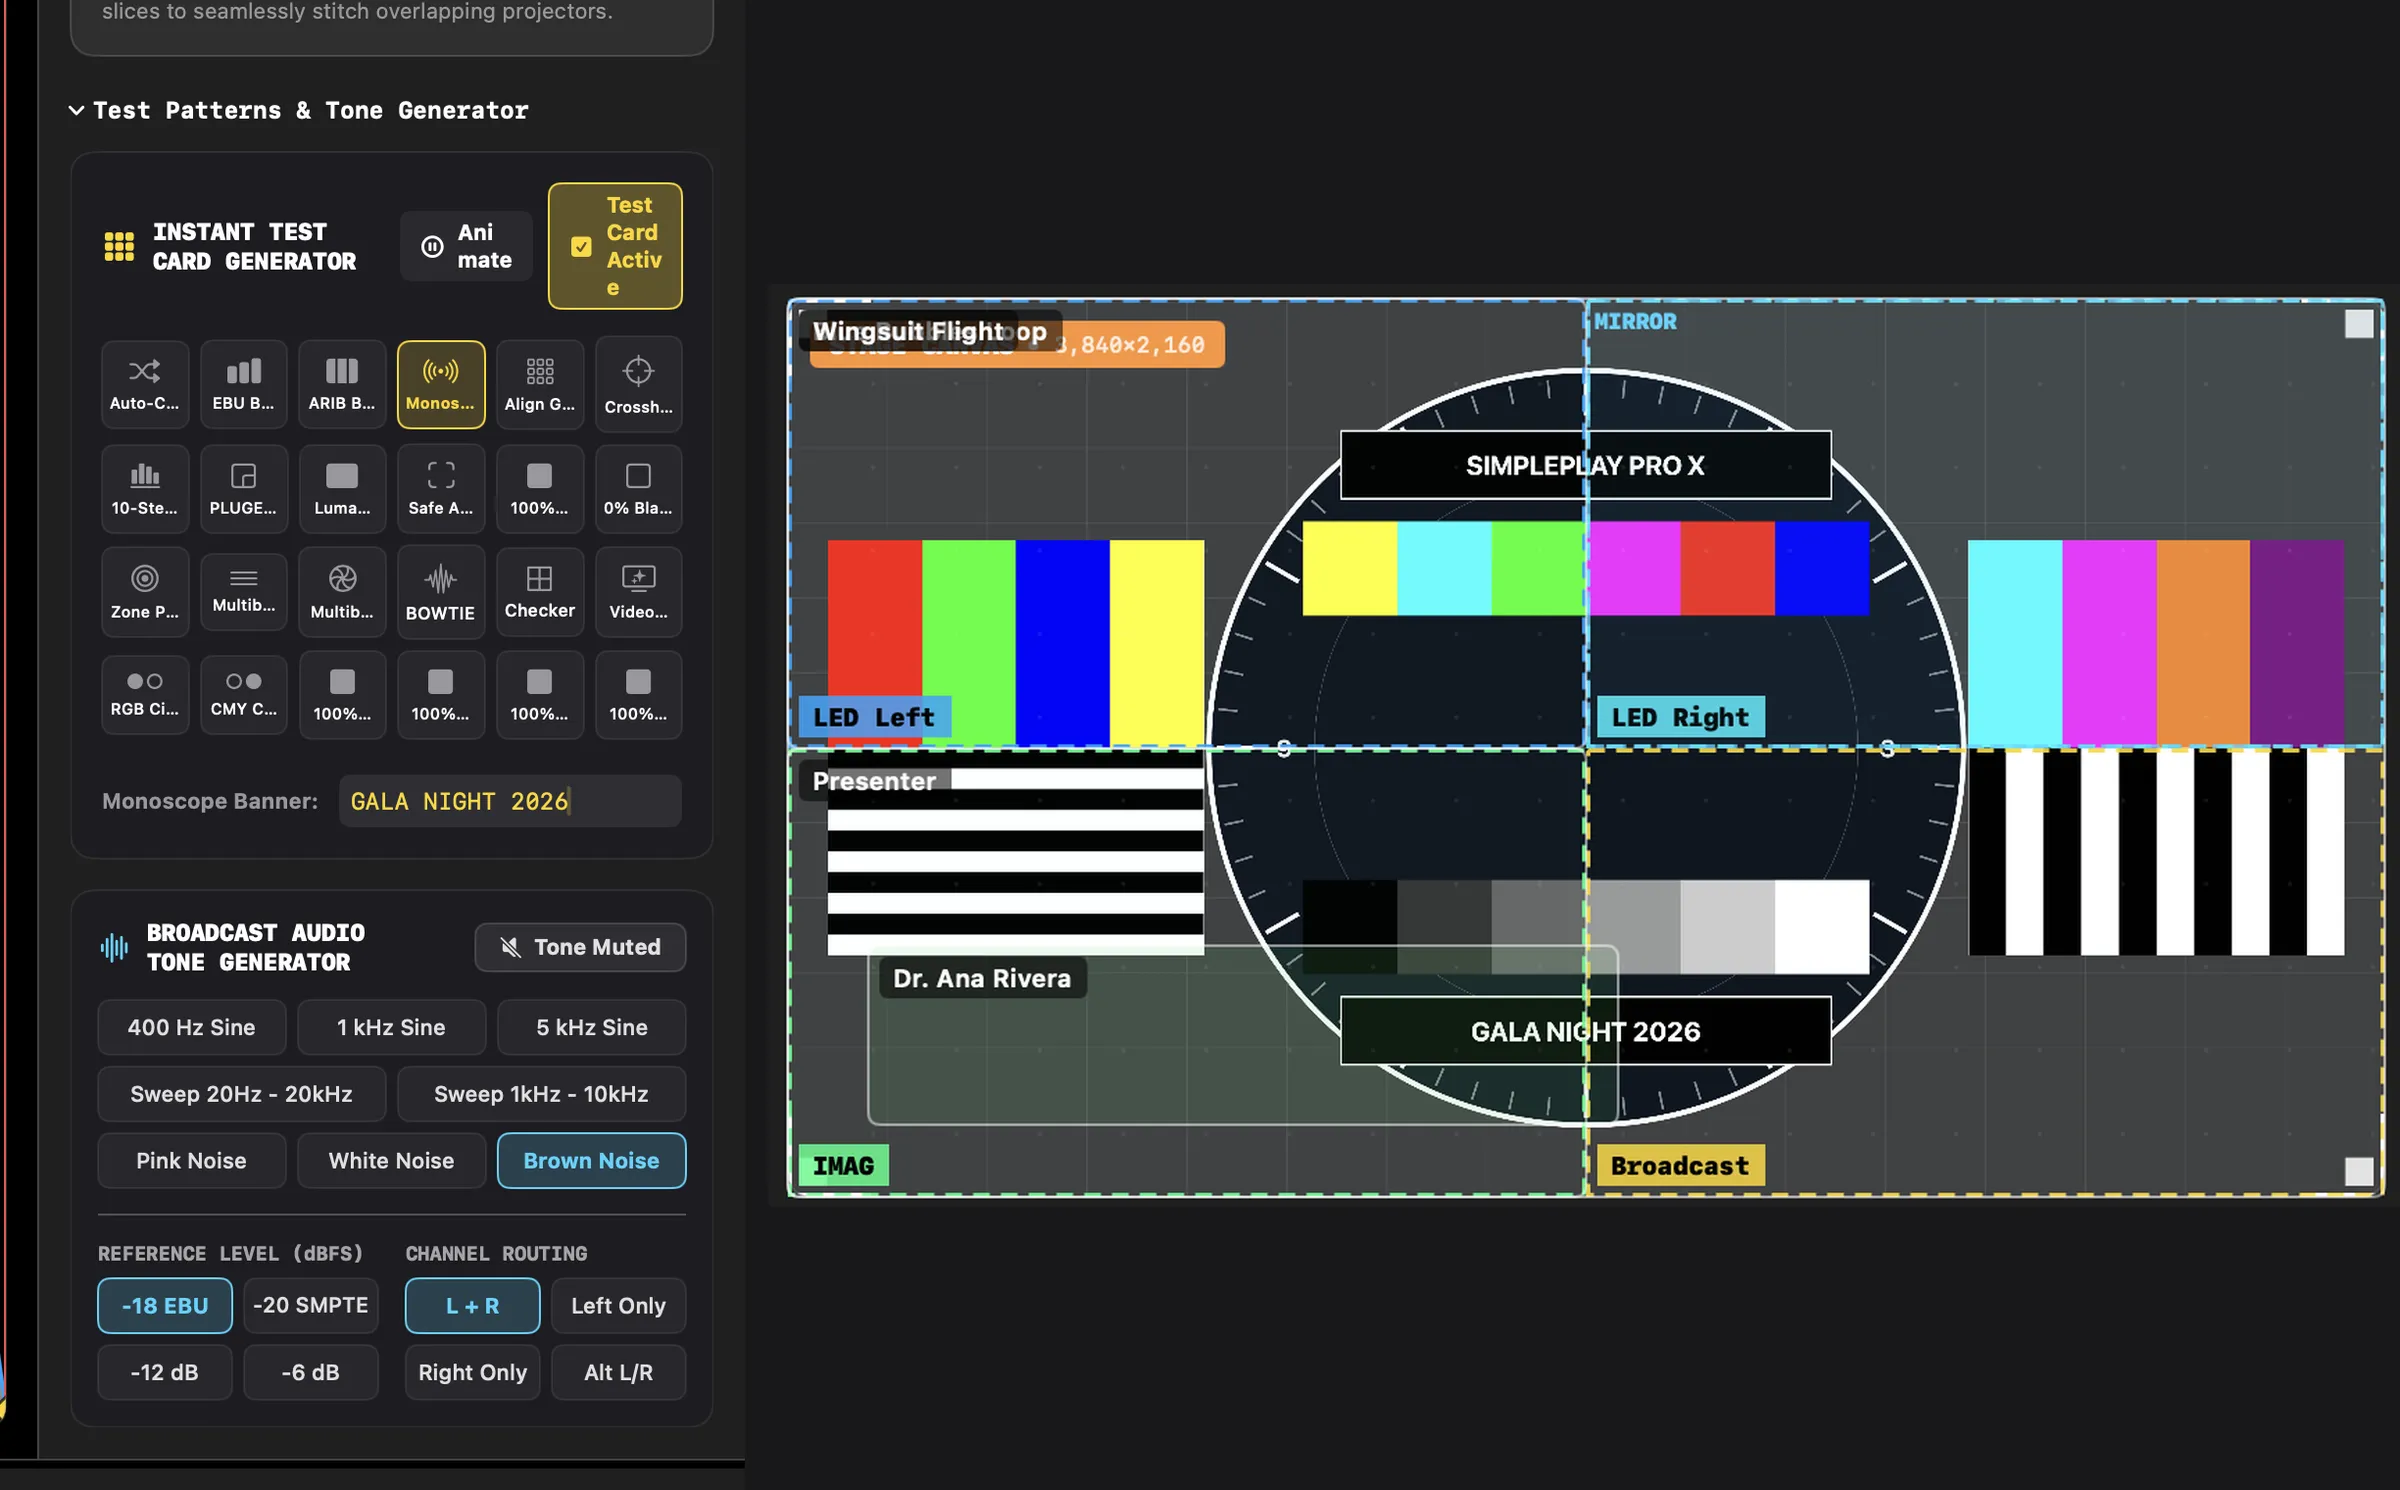Click the Monoscope Banner text field
This screenshot has height=1490, width=2400.
[510, 802]
